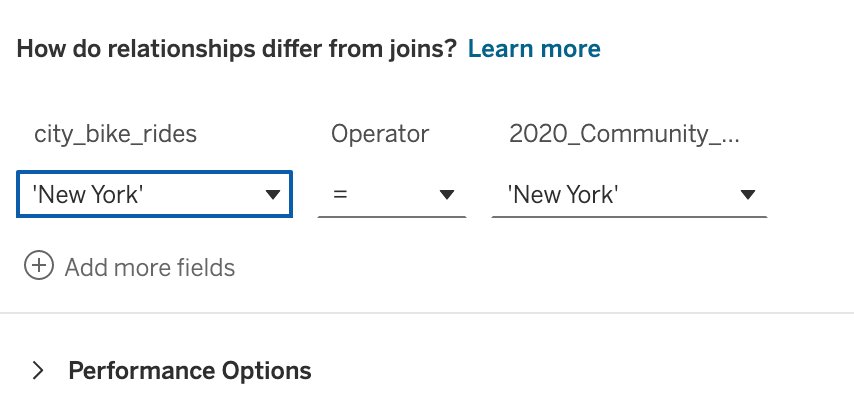Image resolution: width=854 pixels, height=412 pixels.
Task: Click the truncated 2020_Community_... table header
Action: pos(624,134)
